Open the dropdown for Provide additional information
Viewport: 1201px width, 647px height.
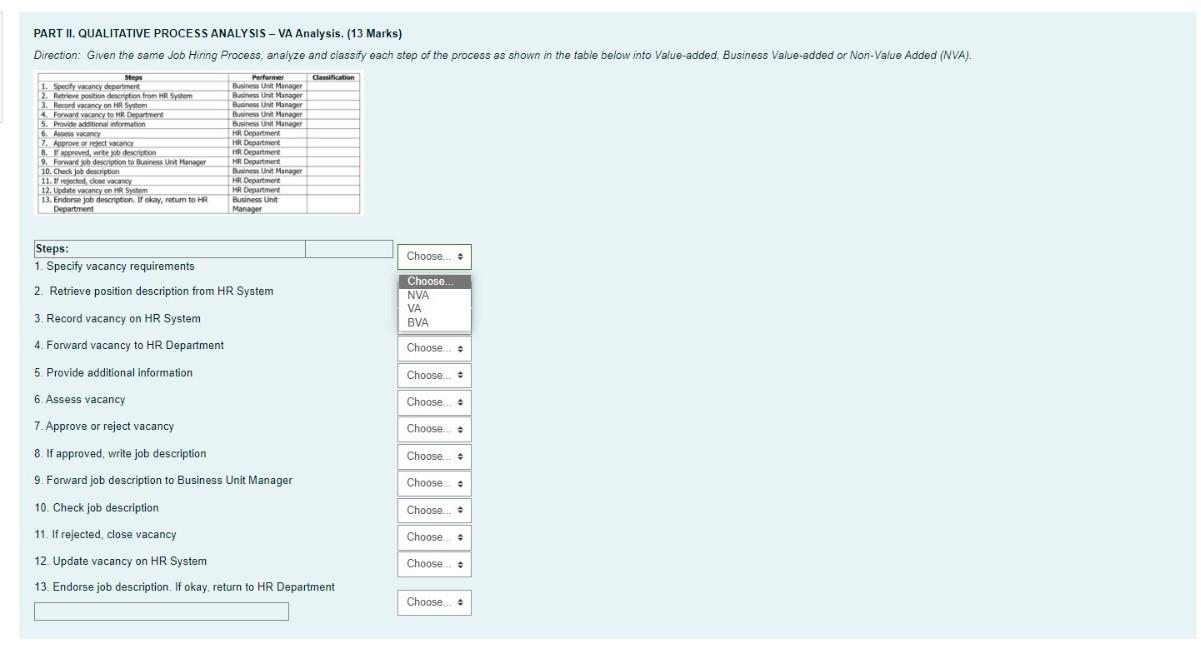click(434, 374)
